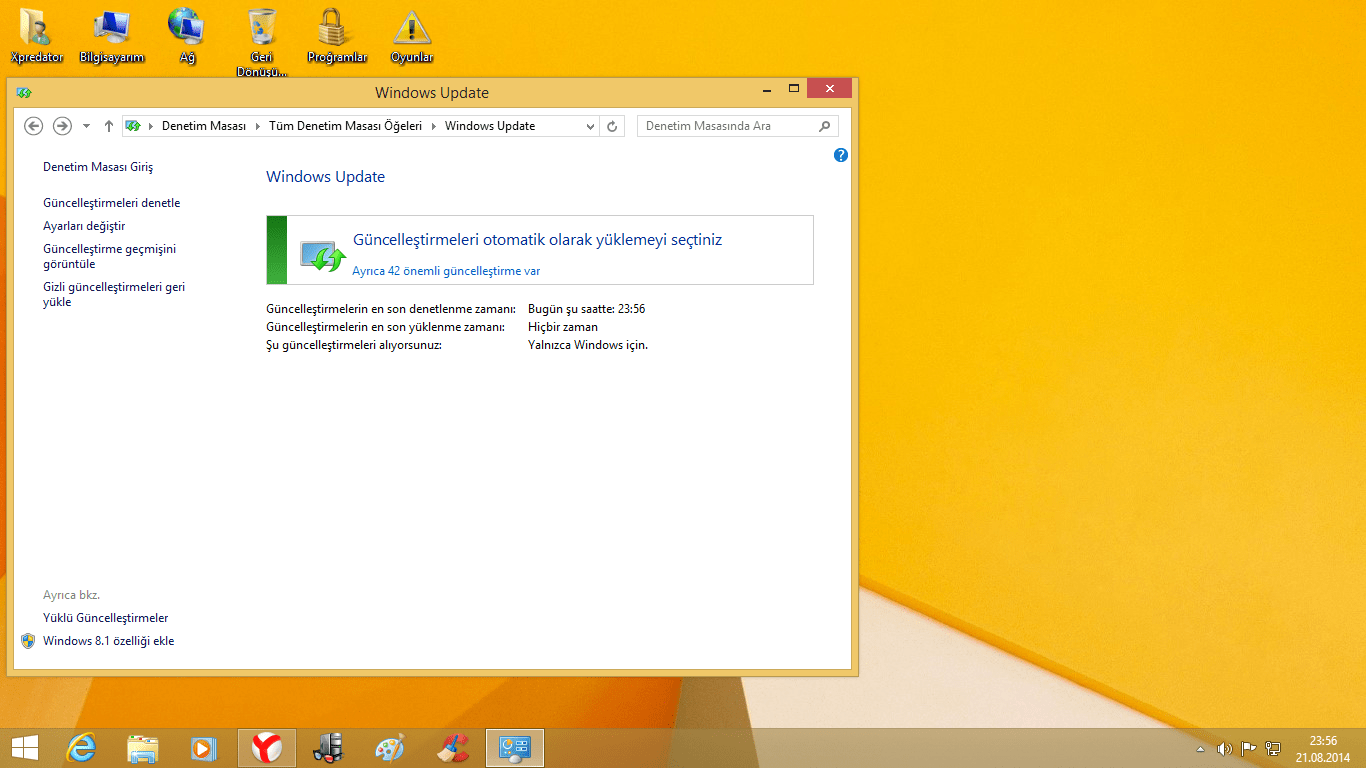This screenshot has width=1366, height=768.
Task: Open the Geri Dönüşüm recycle bin icon
Action: (262, 44)
